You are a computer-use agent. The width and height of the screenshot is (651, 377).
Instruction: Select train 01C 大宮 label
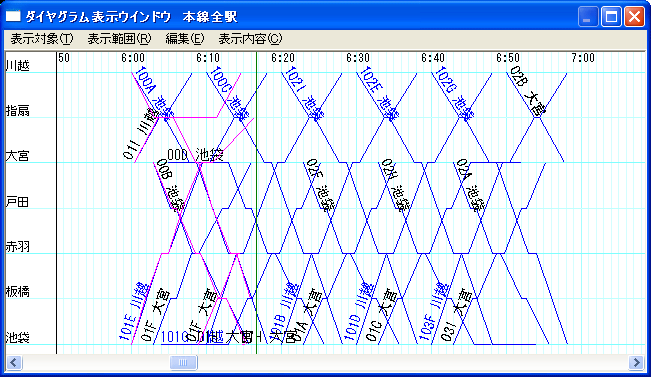coord(382,316)
